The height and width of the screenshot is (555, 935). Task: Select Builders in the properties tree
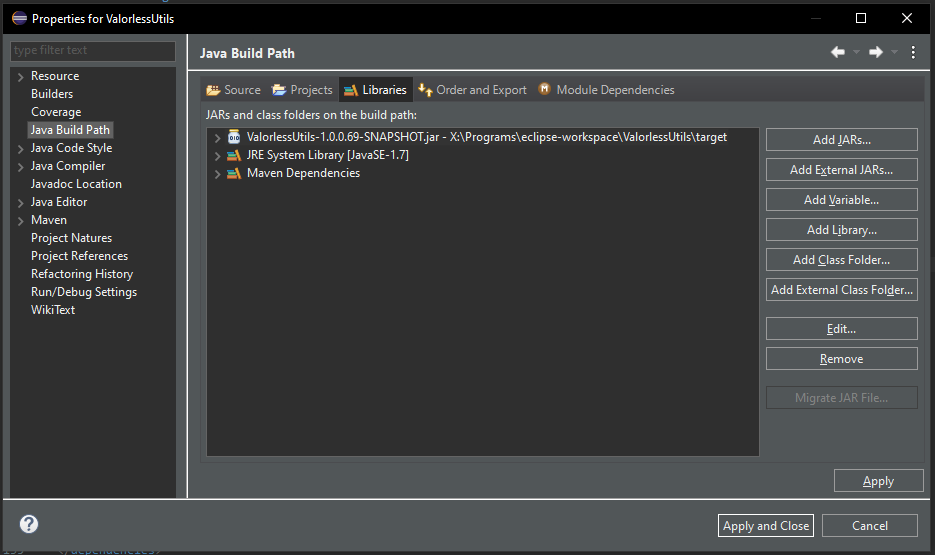(52, 94)
